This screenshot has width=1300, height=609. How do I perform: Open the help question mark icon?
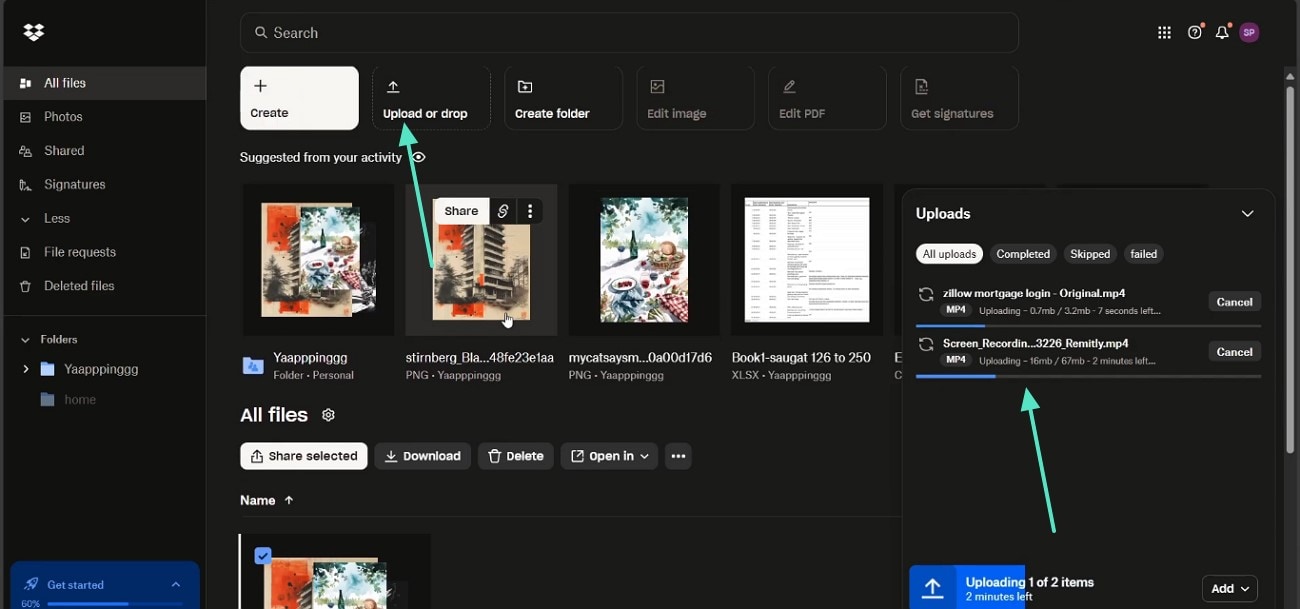(x=1194, y=33)
